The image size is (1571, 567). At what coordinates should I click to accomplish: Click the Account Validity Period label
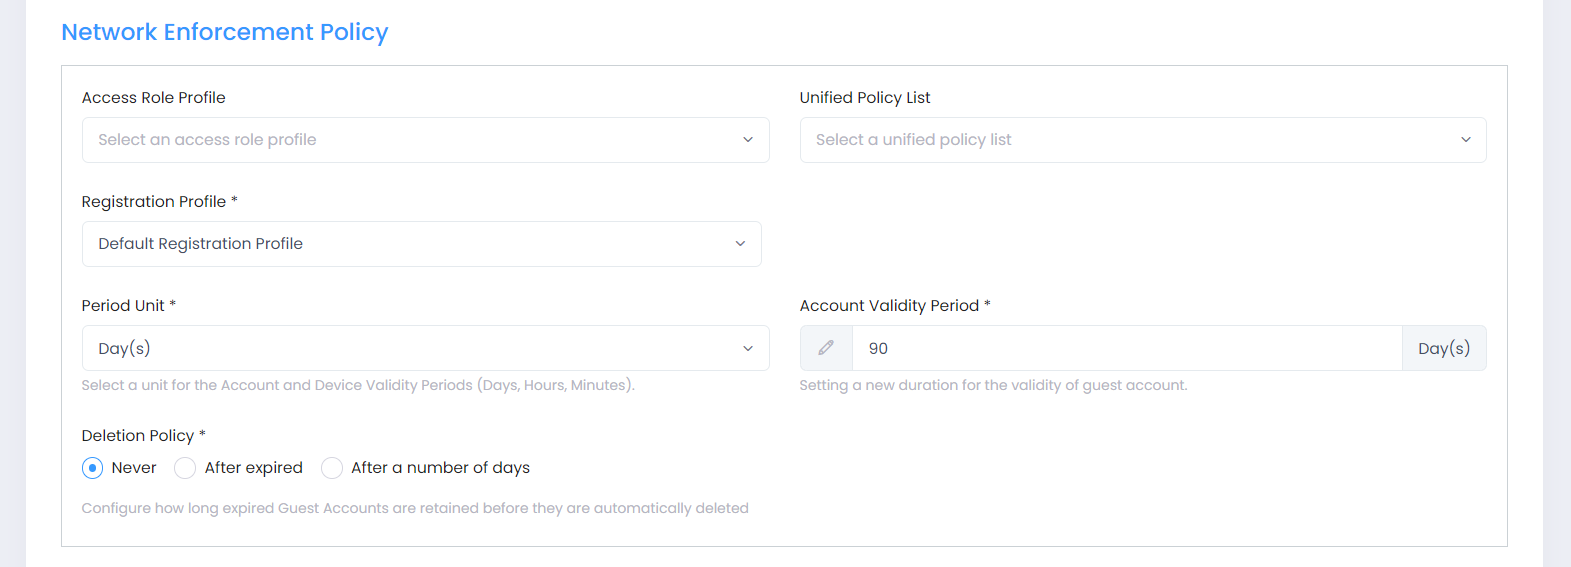(889, 306)
